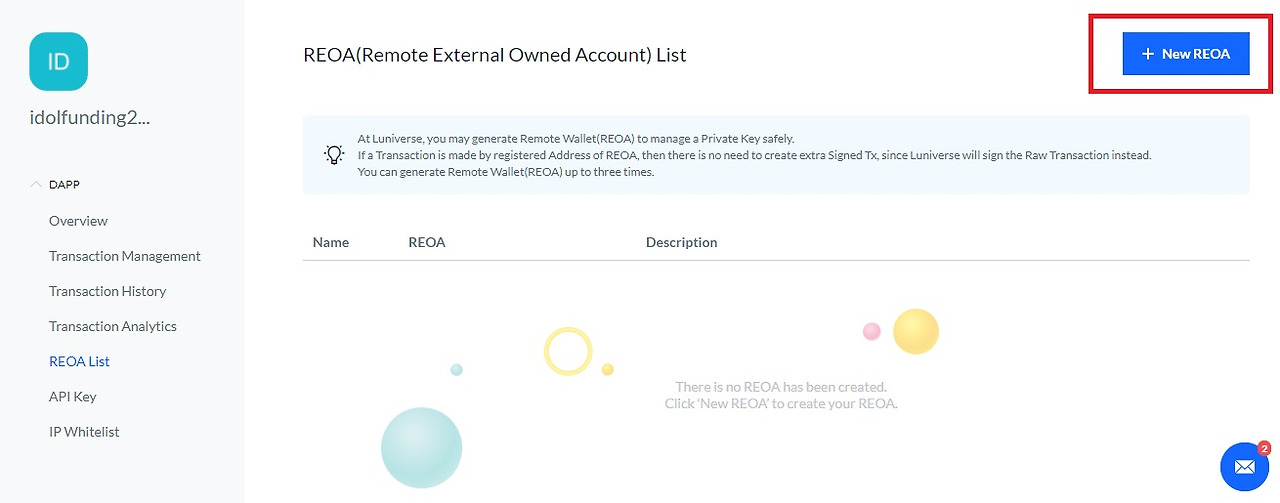Click the Description column header
Image resolution: width=1280 pixels, height=503 pixels.
click(x=681, y=242)
